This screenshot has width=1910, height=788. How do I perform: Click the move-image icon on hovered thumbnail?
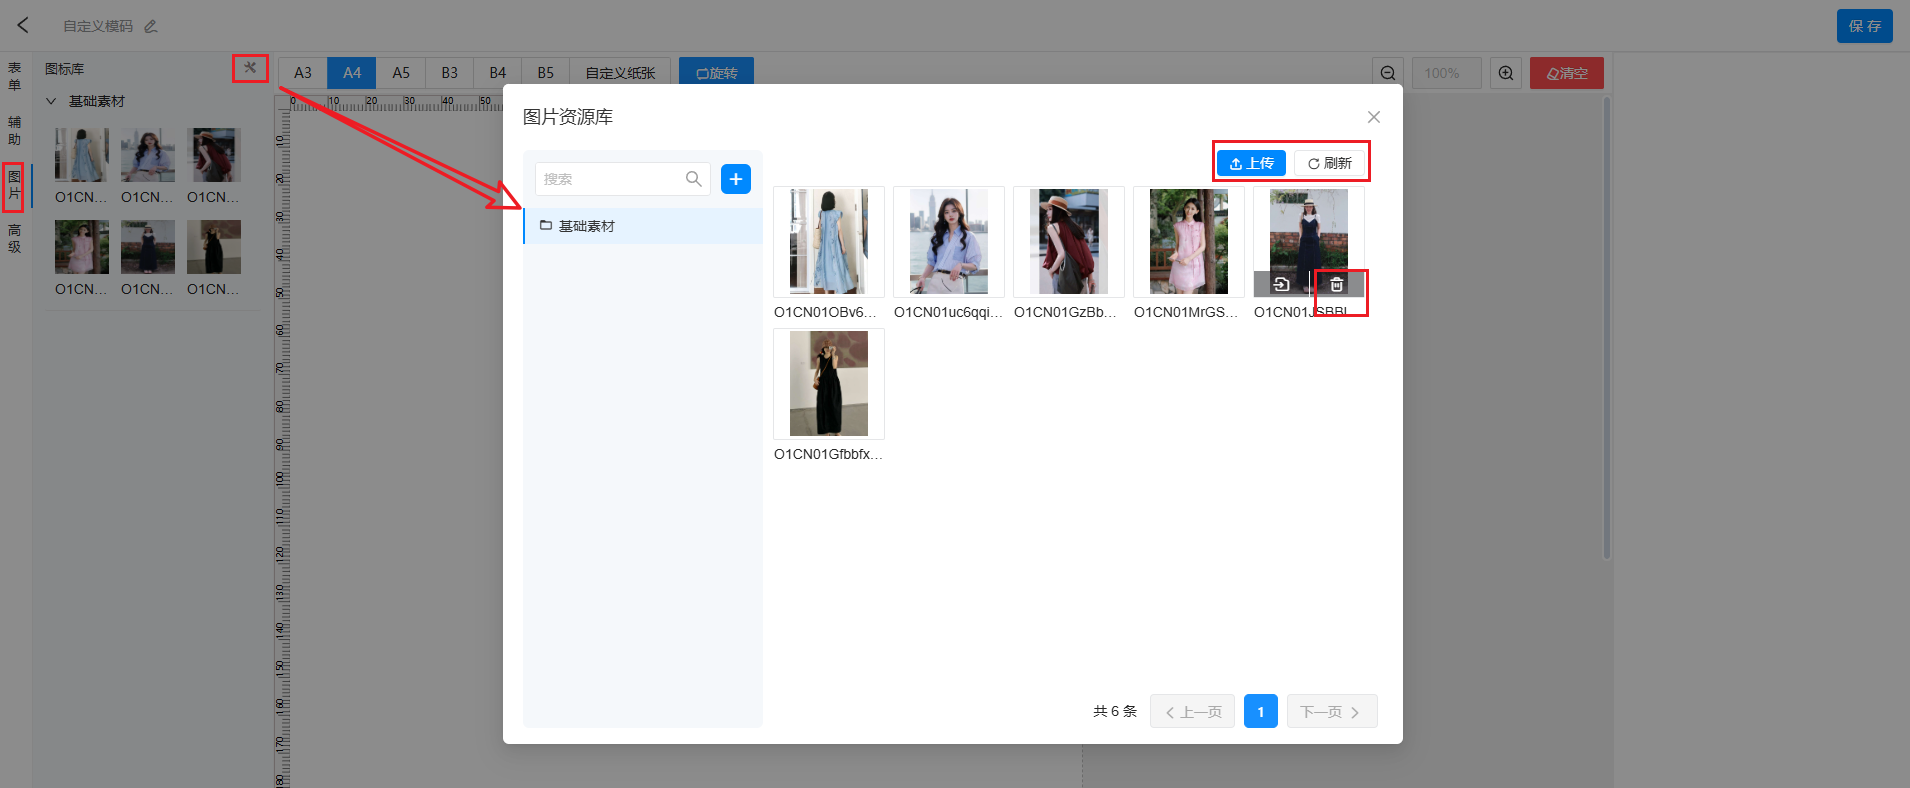[x=1281, y=285]
